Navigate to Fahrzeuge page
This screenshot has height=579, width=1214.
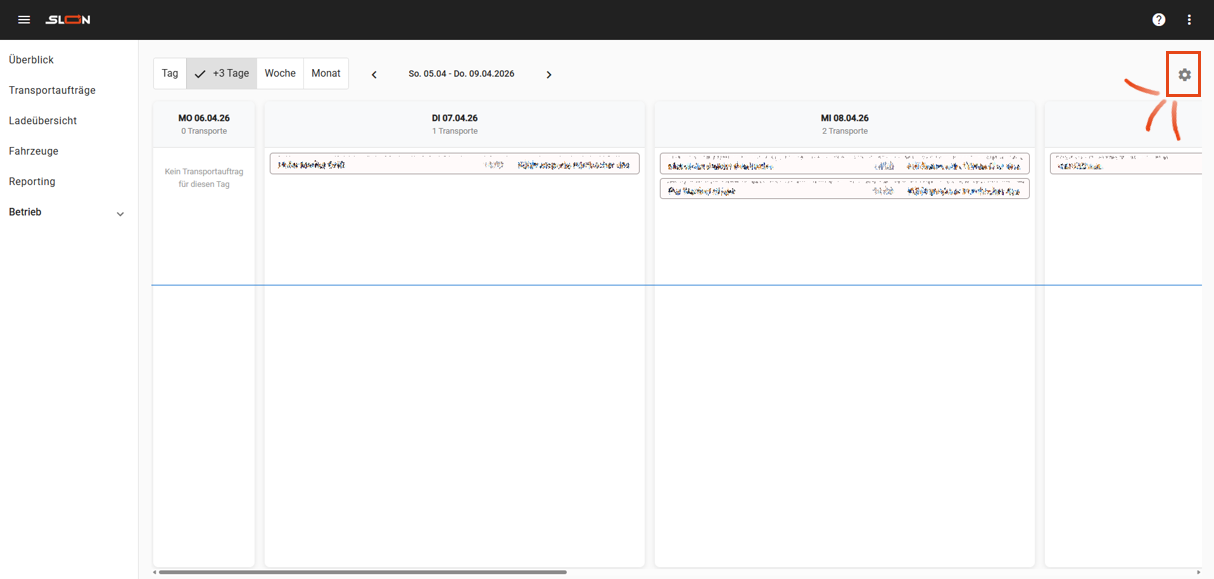[x=33, y=151]
